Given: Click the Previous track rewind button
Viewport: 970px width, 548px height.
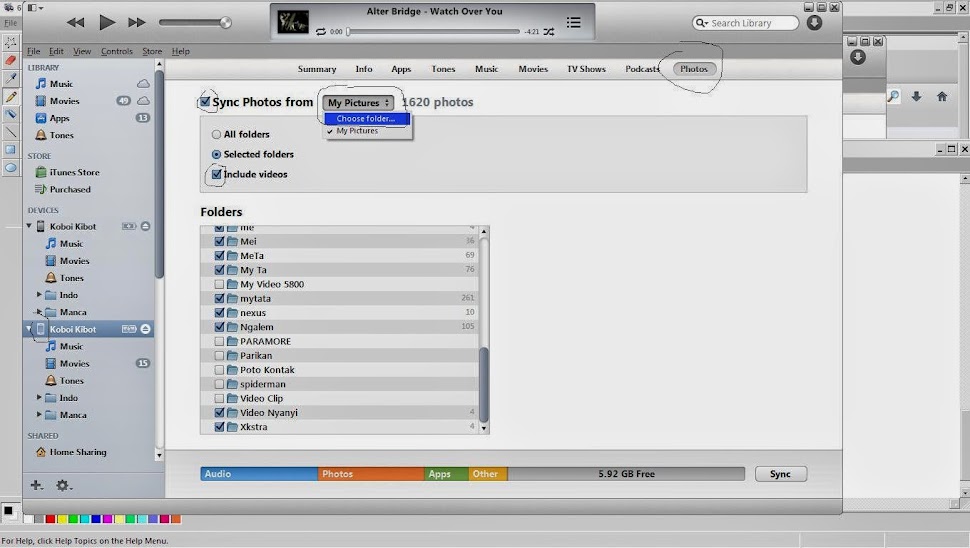Looking at the screenshot, I should (75, 23).
